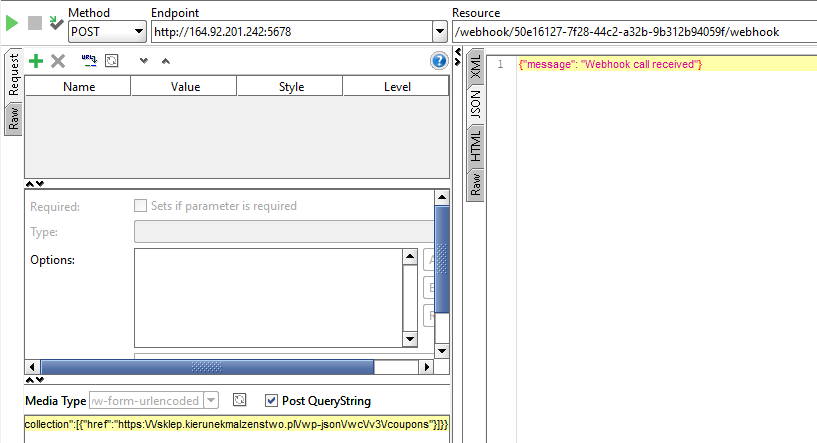The width and height of the screenshot is (817, 443).
Task: Click the icon right of the URL parameters icon
Action: 112,61
